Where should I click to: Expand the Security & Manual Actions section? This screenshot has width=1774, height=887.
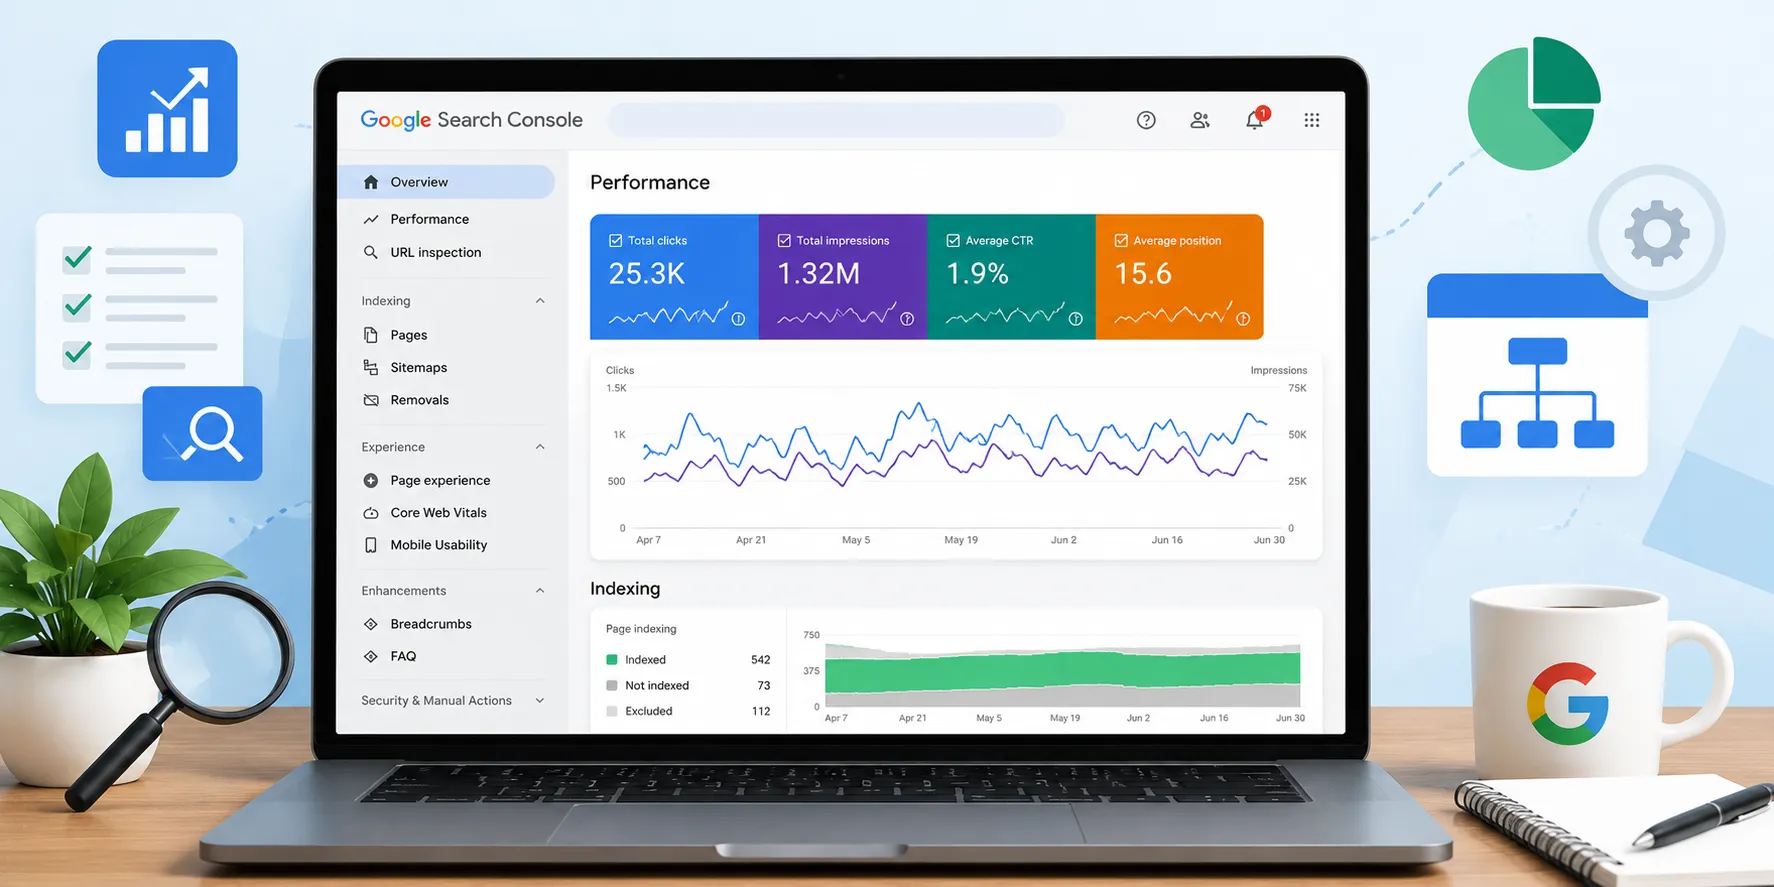pyautogui.click(x=540, y=701)
